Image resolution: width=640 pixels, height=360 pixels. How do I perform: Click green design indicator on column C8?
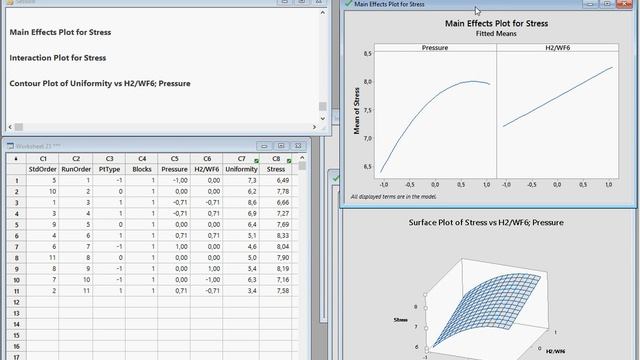click(x=289, y=161)
